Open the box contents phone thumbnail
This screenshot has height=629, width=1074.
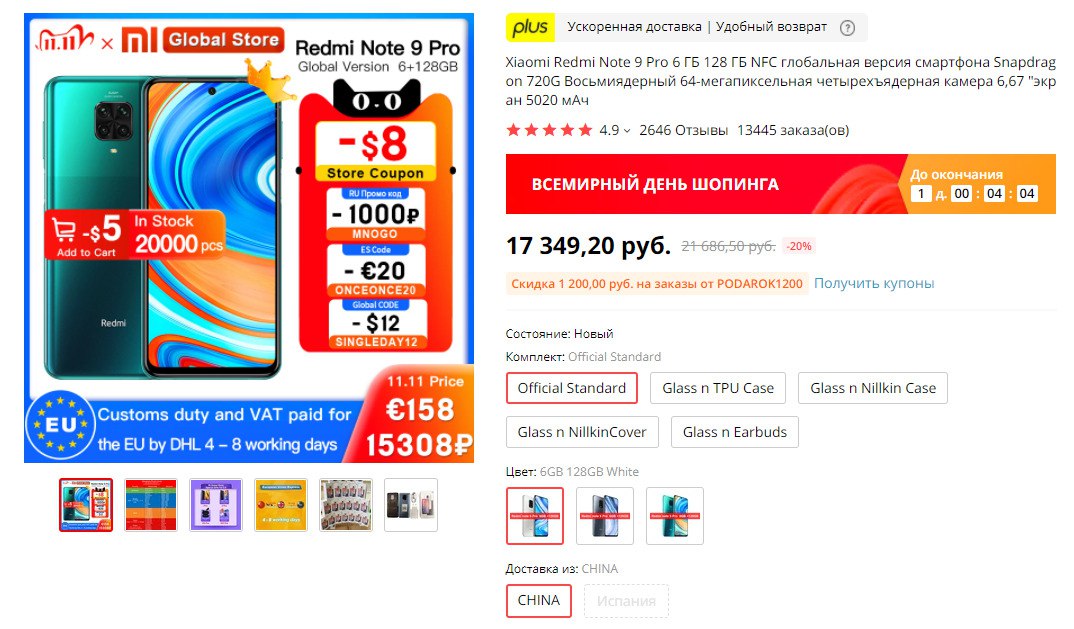pyautogui.click(x=411, y=505)
